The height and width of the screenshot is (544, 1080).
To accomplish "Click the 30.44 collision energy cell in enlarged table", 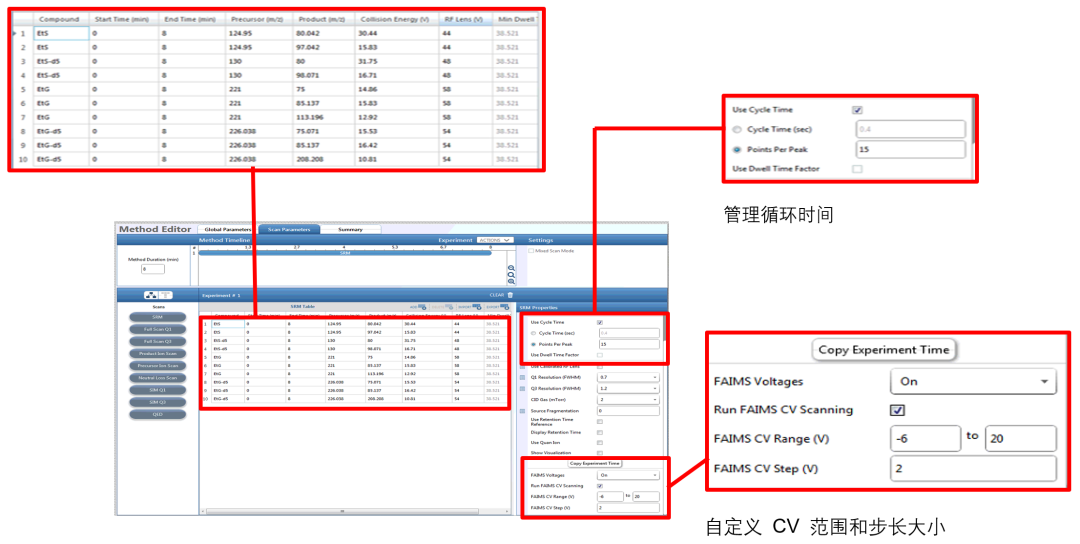I will coord(397,33).
